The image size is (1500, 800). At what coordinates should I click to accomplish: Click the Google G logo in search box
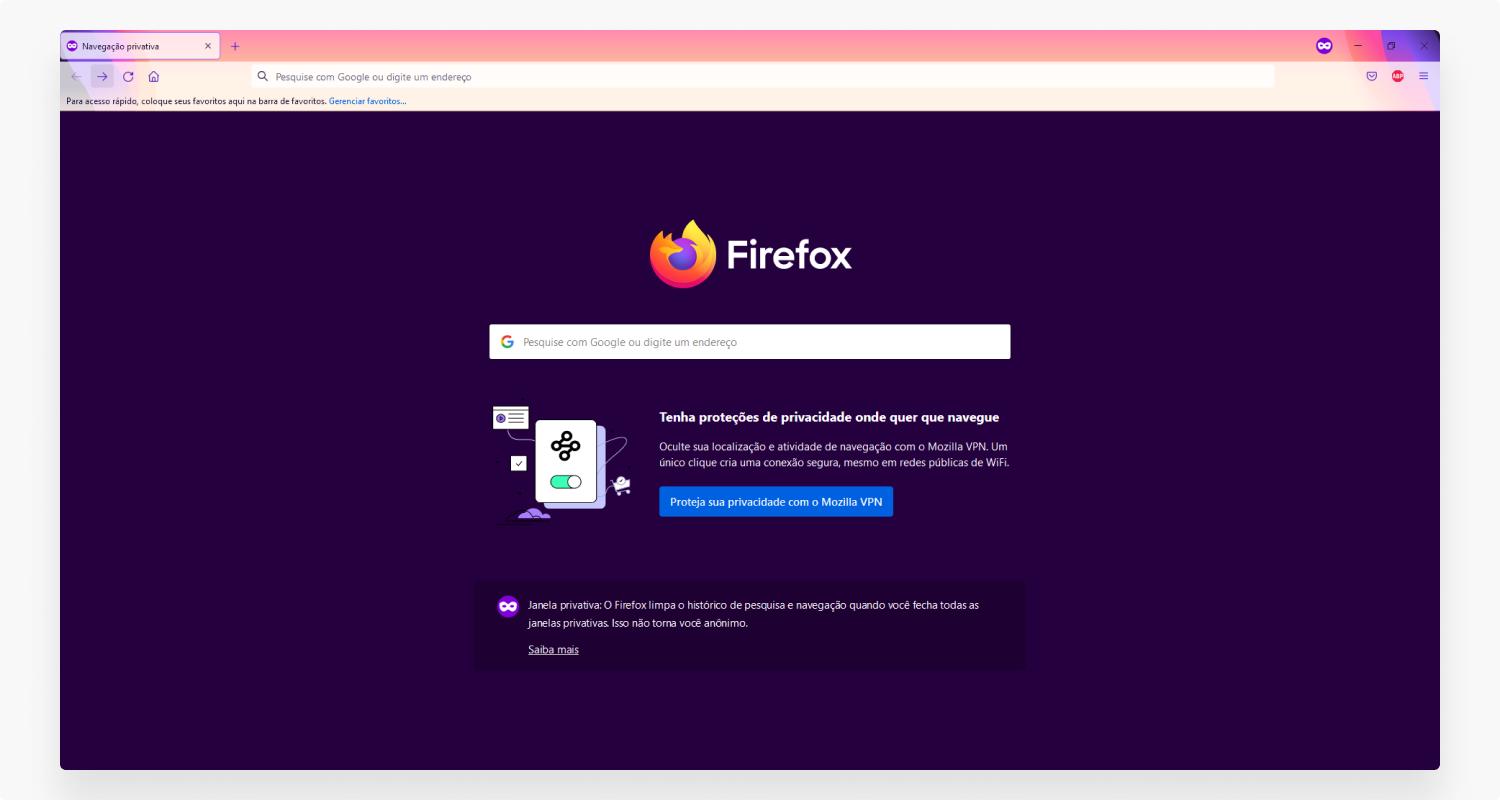[x=508, y=342]
